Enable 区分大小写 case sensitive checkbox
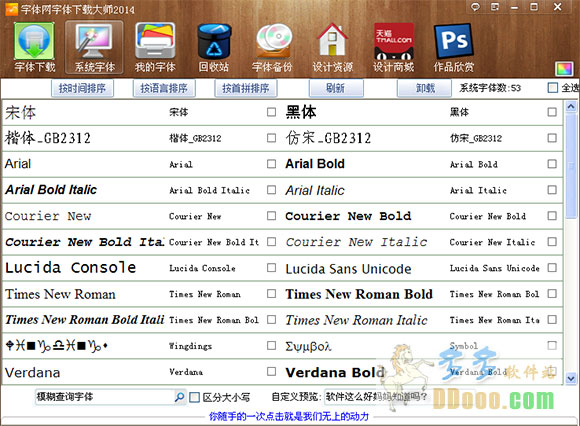This screenshot has height=426, width=580. click(x=194, y=397)
